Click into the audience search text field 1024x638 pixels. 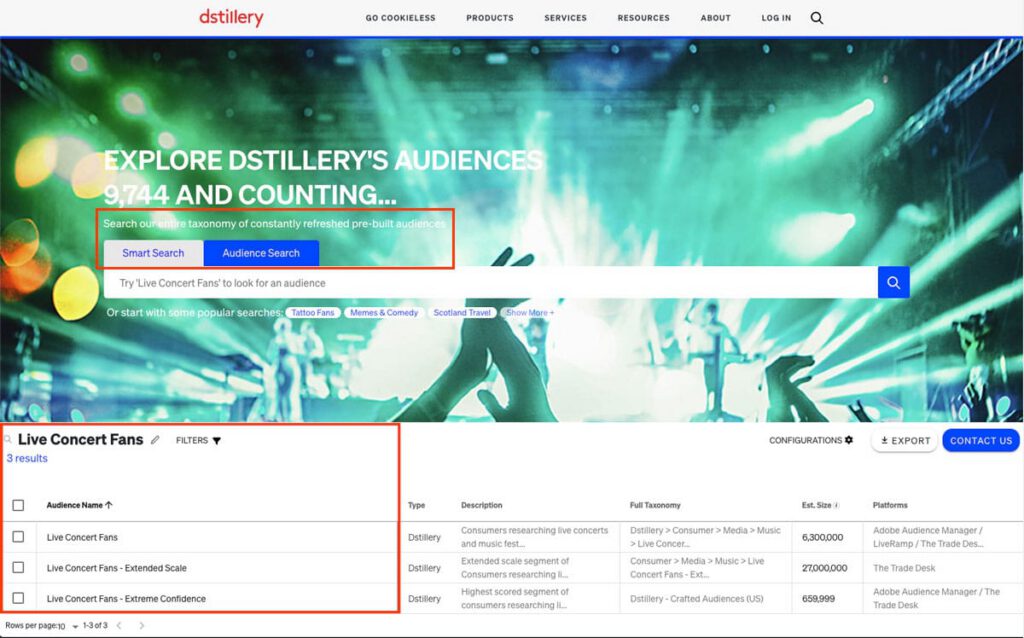(490, 283)
